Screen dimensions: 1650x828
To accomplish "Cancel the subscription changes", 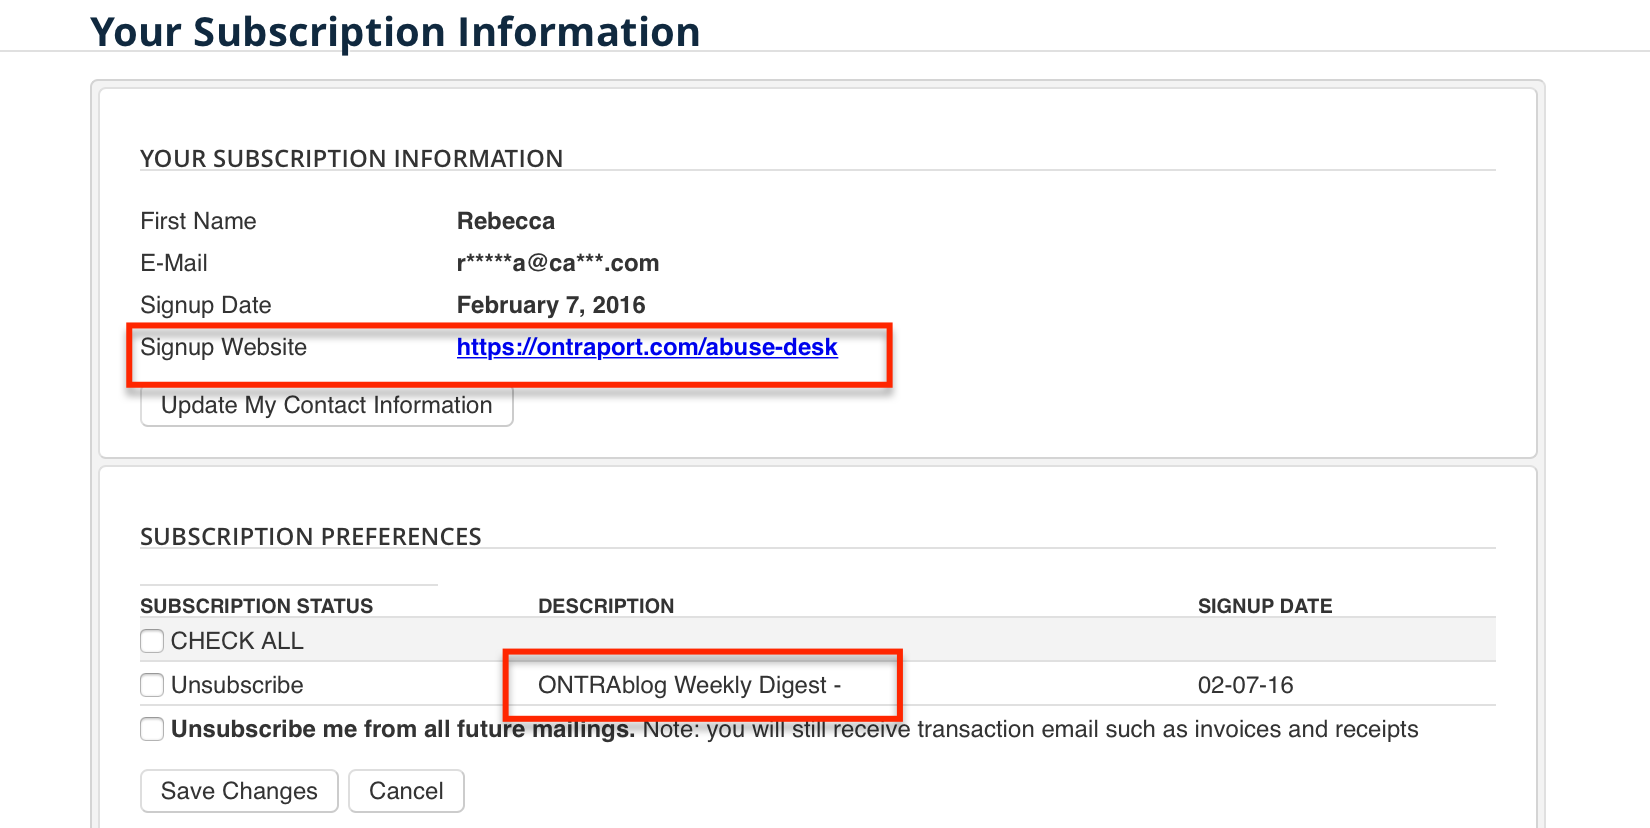I will [406, 791].
